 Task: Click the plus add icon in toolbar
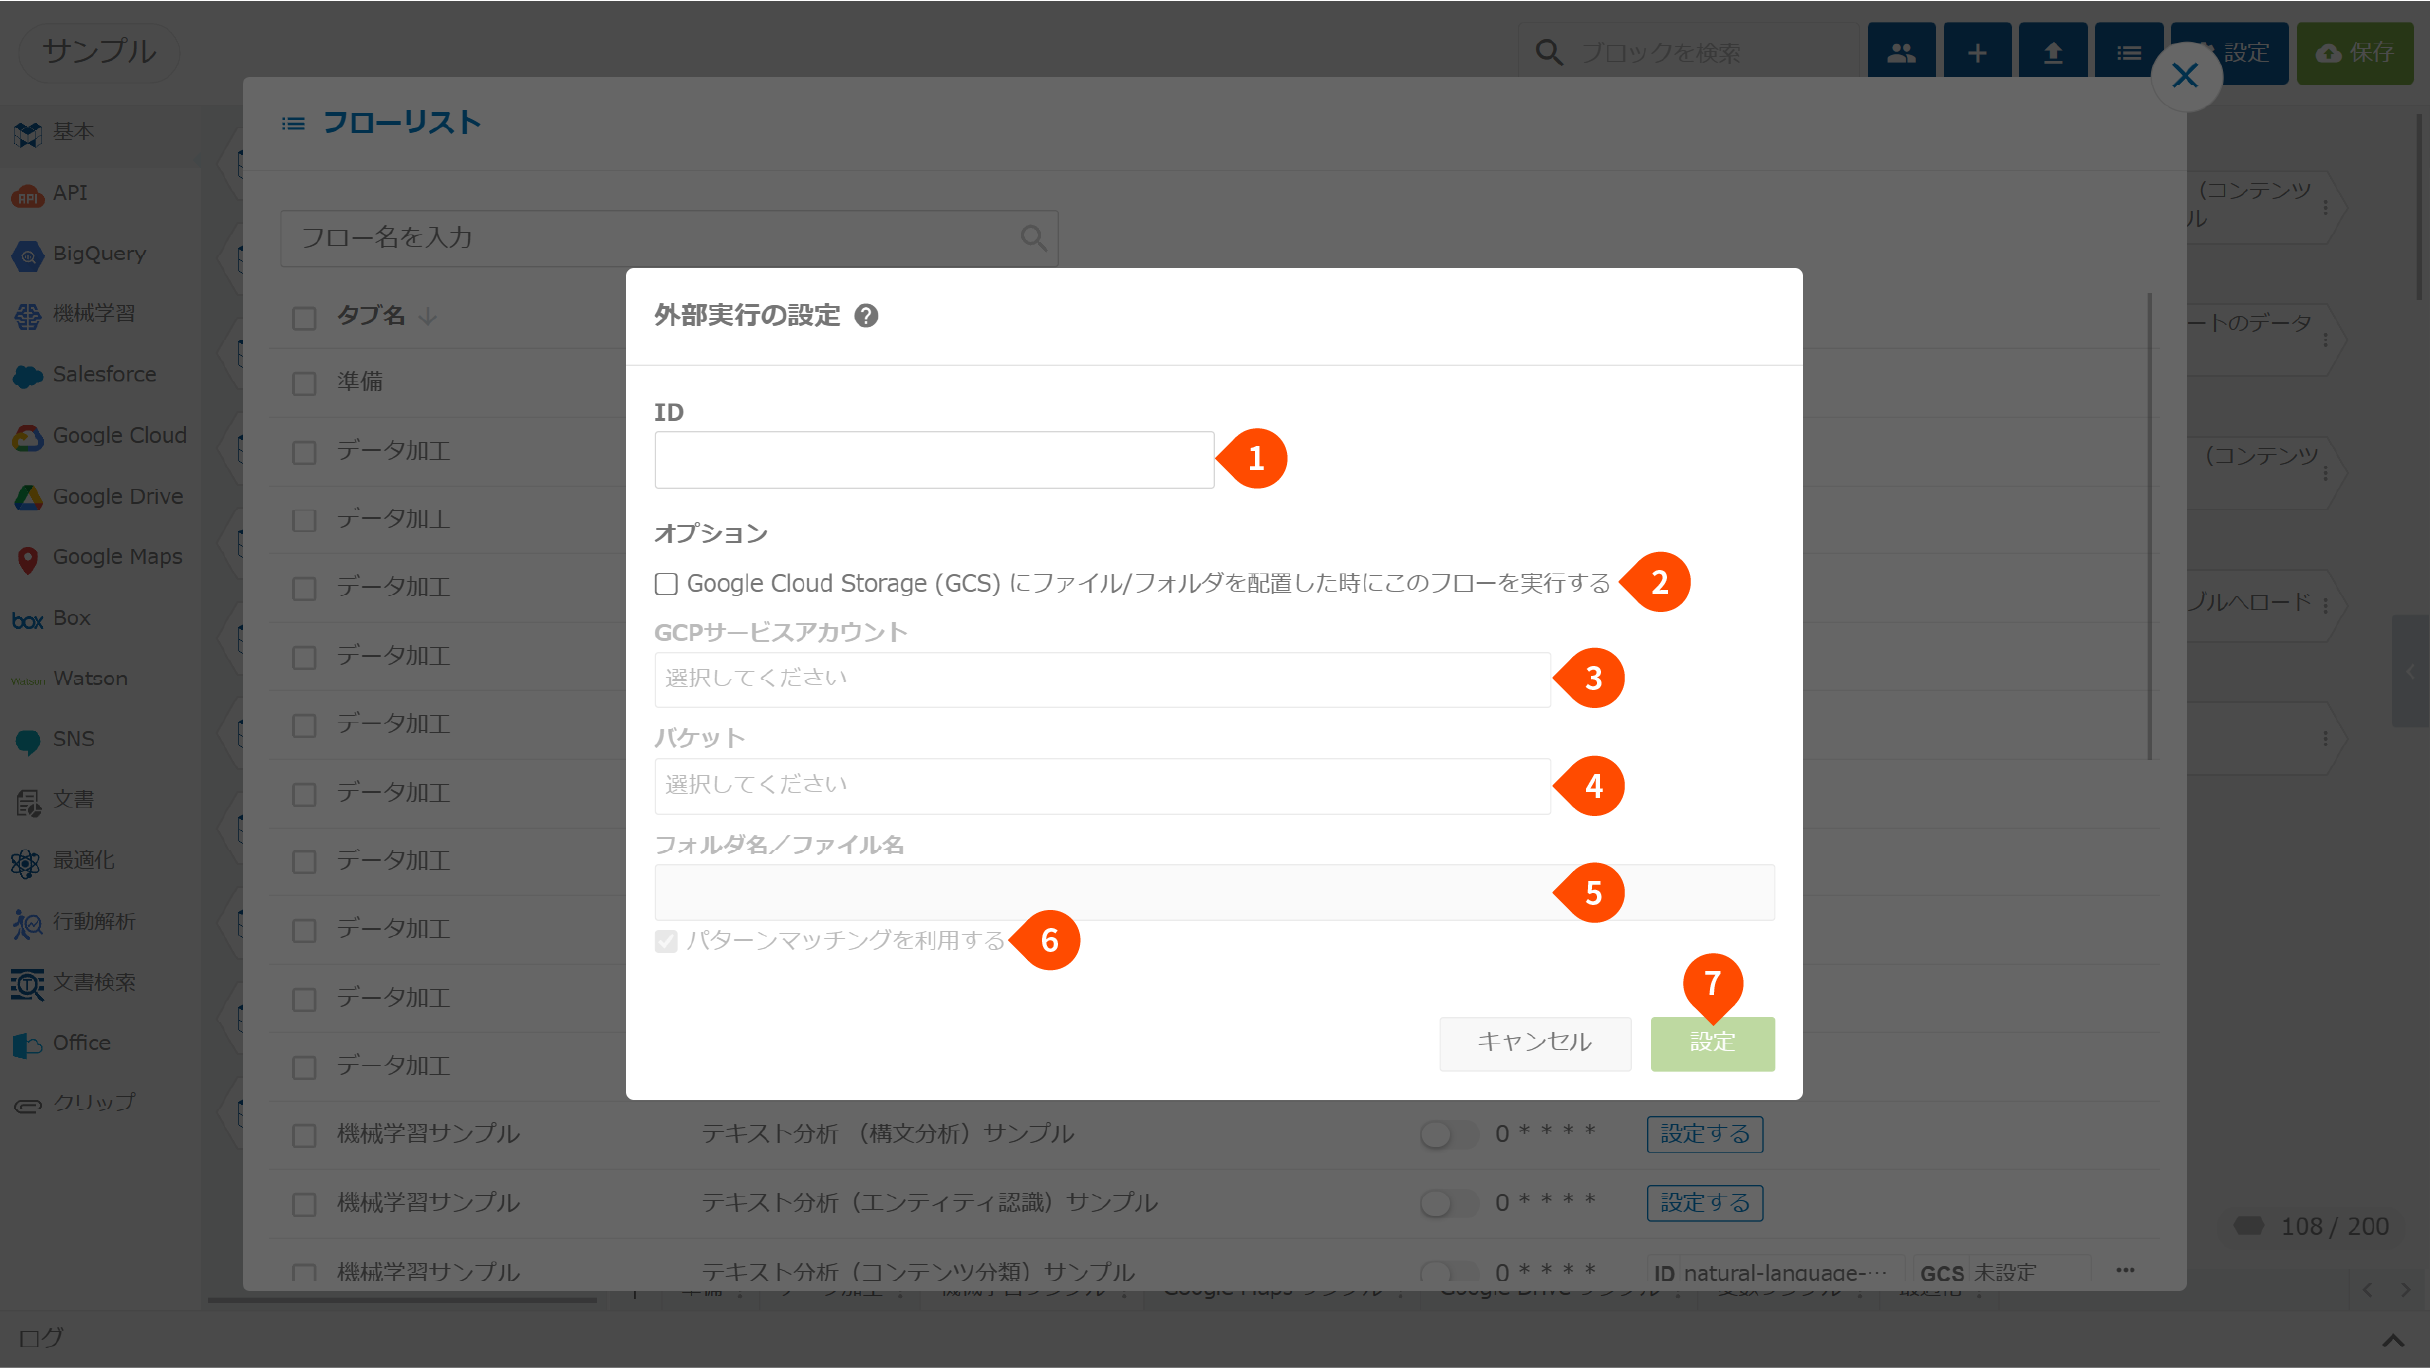point(1977,53)
